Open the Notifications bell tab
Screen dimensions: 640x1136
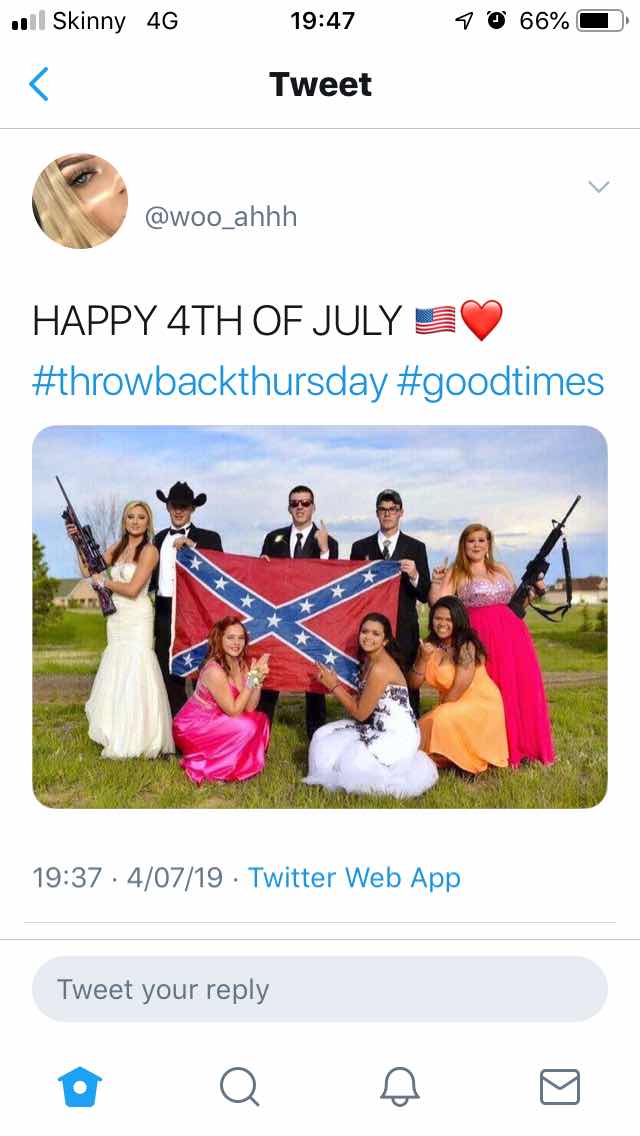coord(400,1087)
